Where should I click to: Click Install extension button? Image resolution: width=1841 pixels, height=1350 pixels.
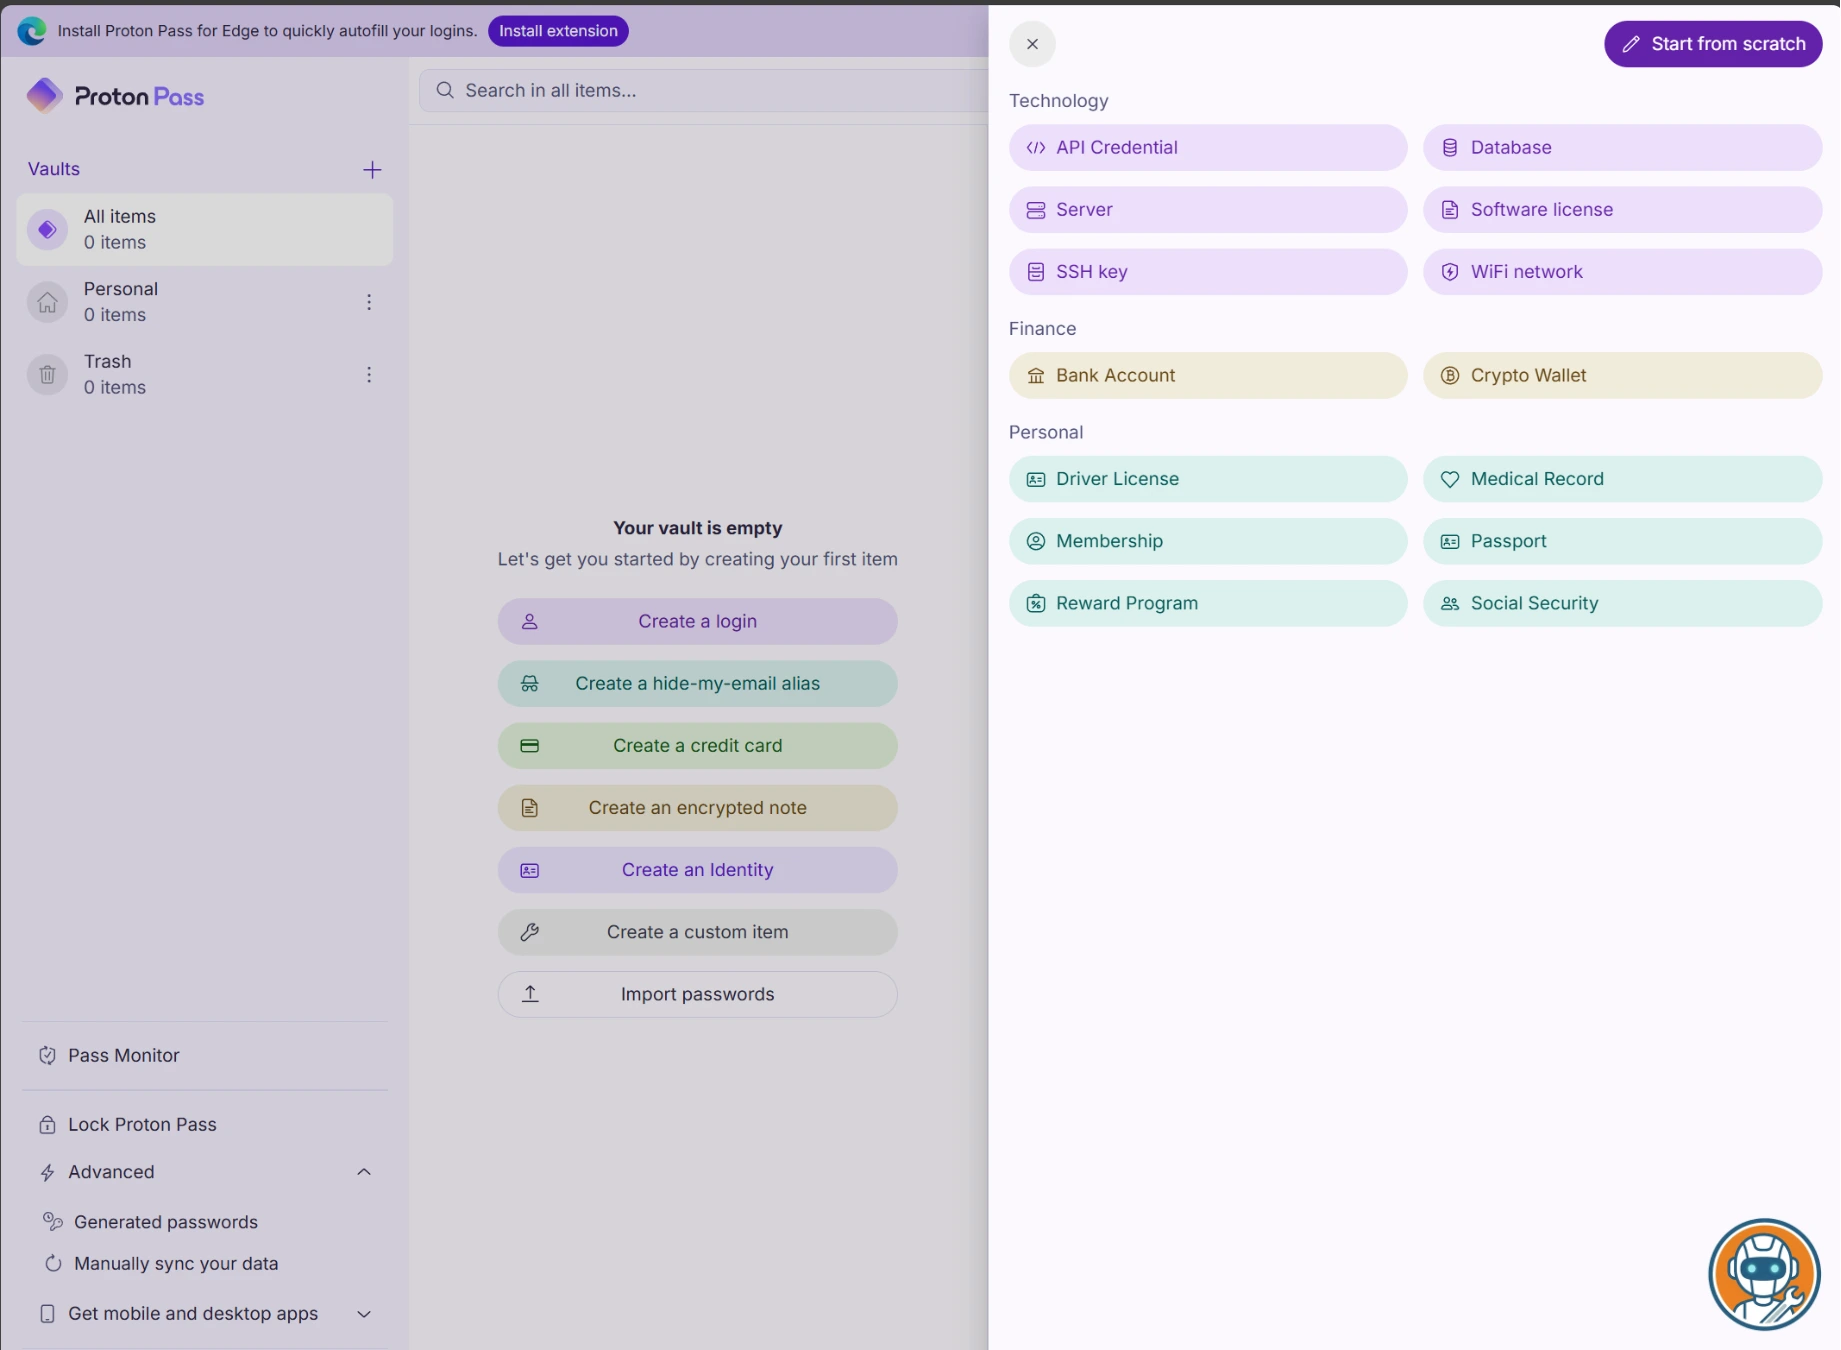tap(558, 31)
